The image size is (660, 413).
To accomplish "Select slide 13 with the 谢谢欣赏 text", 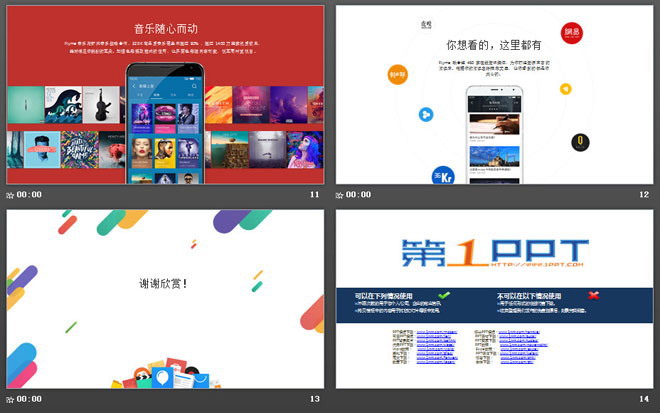I will click(165, 299).
